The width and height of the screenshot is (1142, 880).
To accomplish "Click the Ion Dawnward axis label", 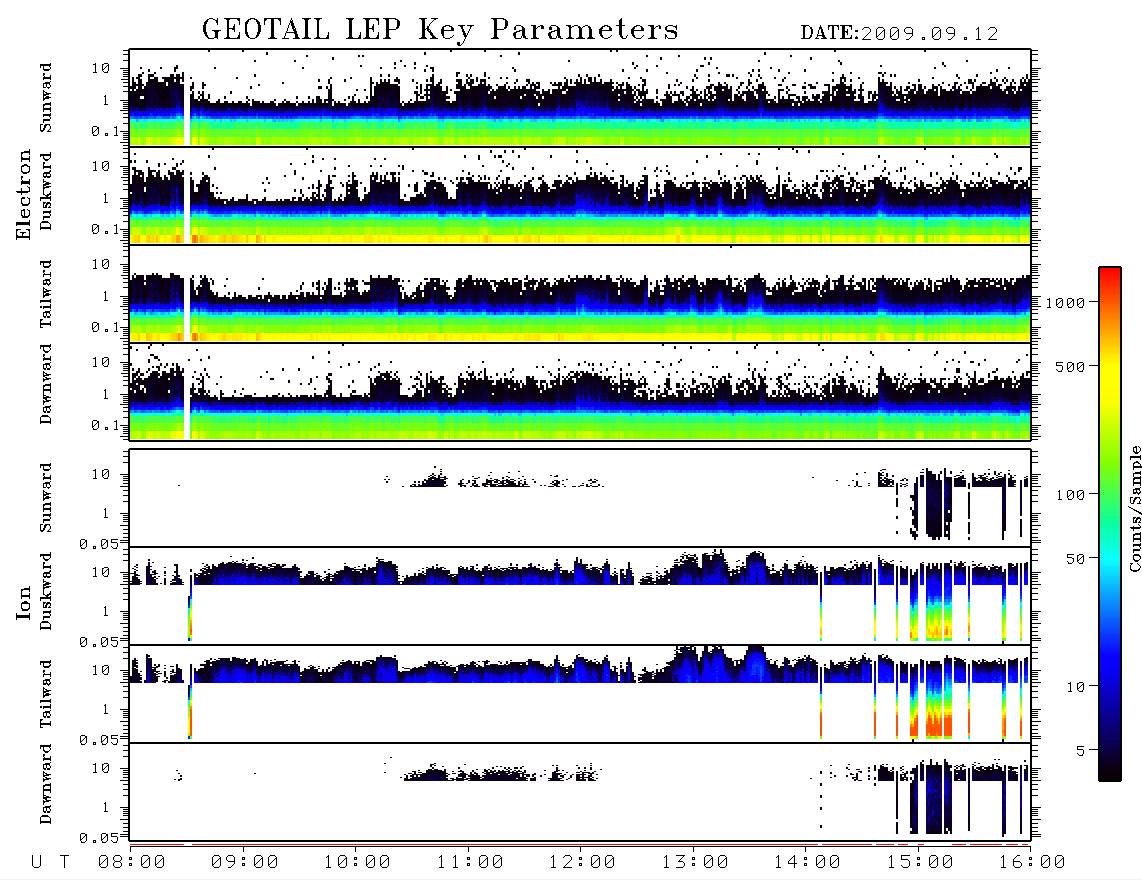I will click(x=46, y=785).
